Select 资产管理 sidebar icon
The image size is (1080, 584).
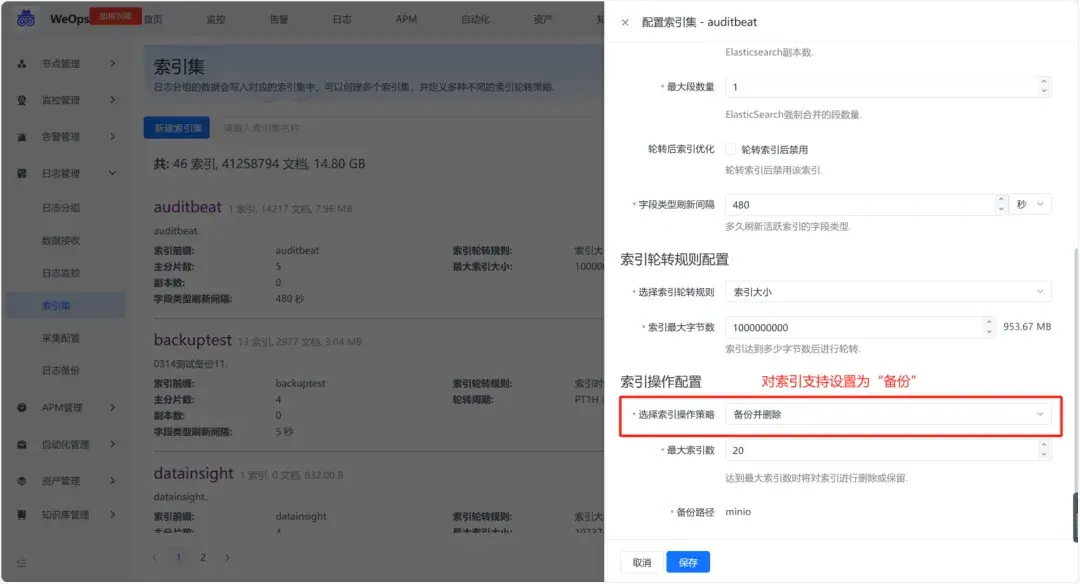click(x=23, y=479)
